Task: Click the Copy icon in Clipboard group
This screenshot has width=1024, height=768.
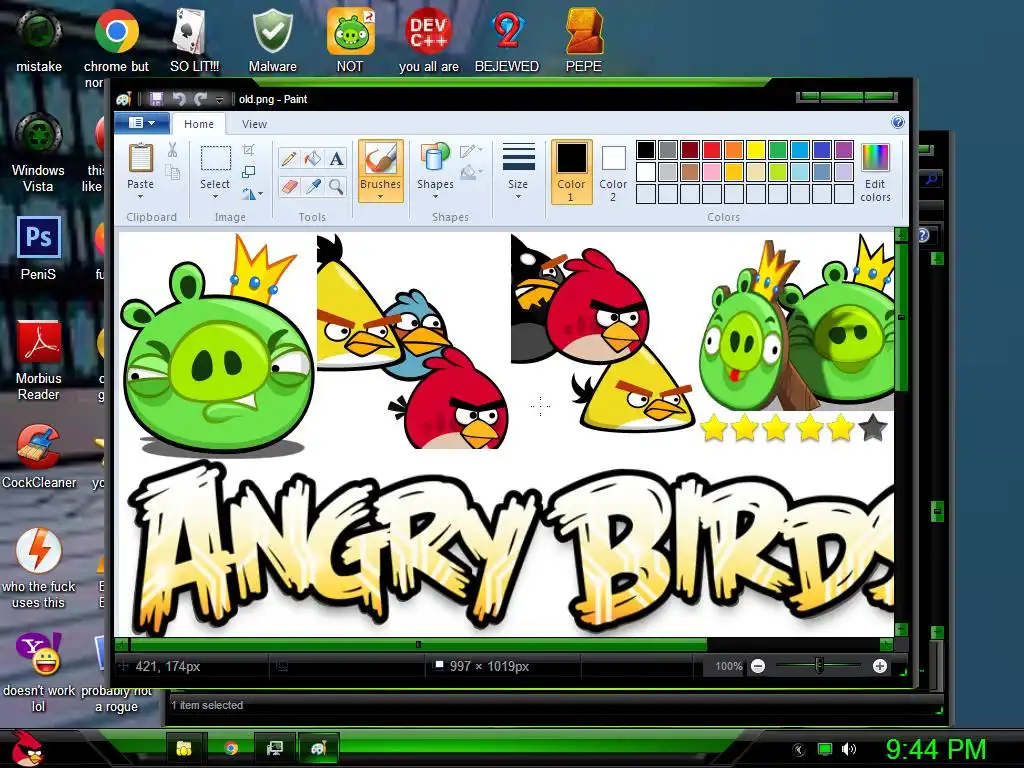Action: click(172, 172)
